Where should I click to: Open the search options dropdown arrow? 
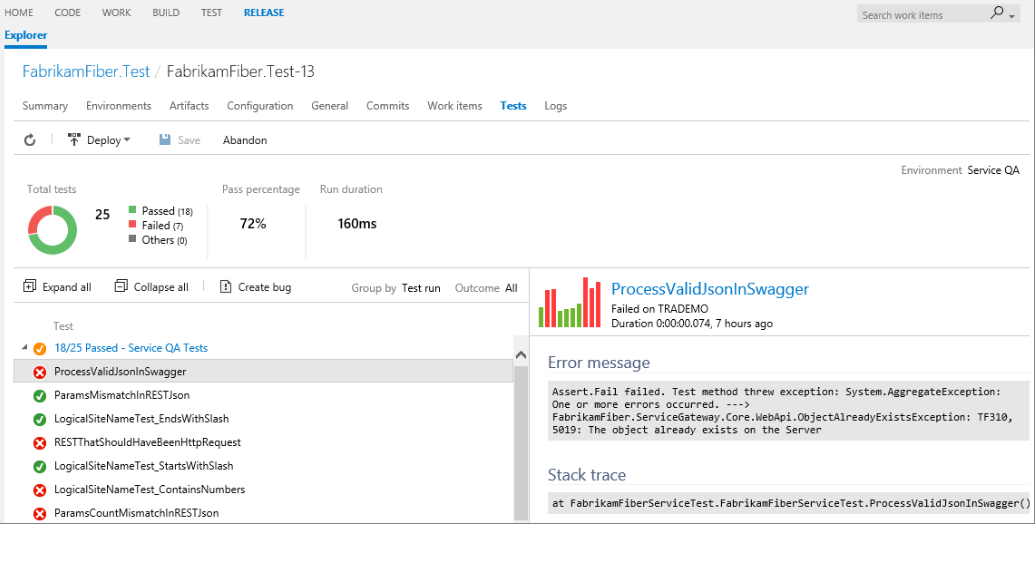1012,17
